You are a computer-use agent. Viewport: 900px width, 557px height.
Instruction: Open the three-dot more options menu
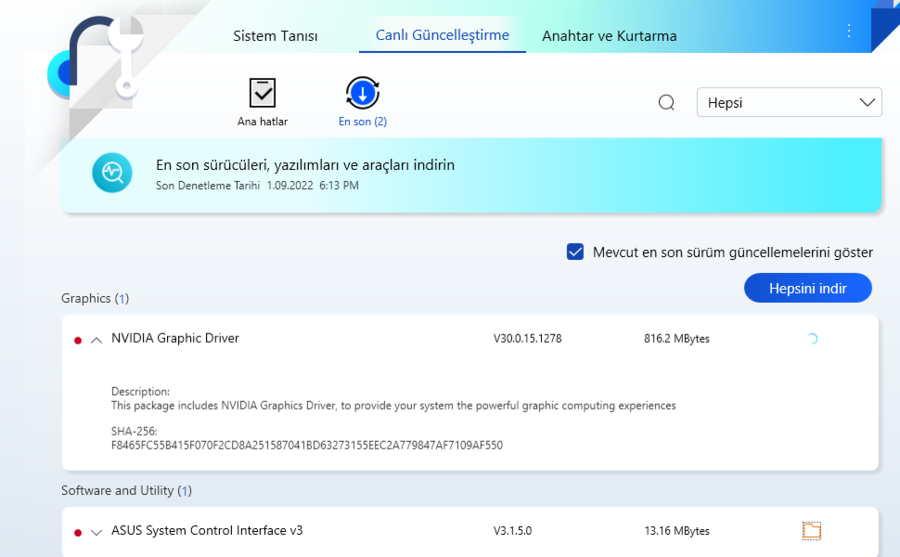(849, 31)
